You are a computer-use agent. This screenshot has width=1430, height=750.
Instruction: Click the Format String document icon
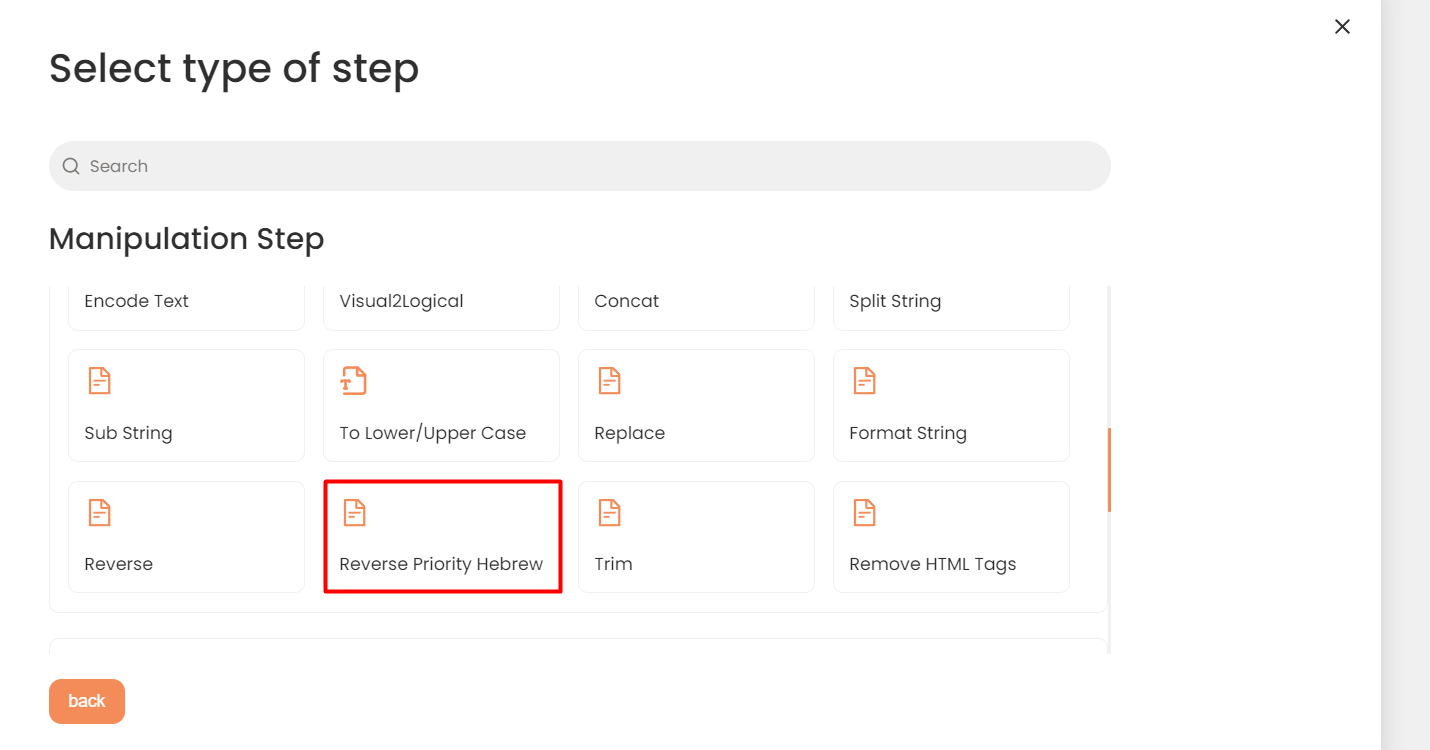click(864, 381)
